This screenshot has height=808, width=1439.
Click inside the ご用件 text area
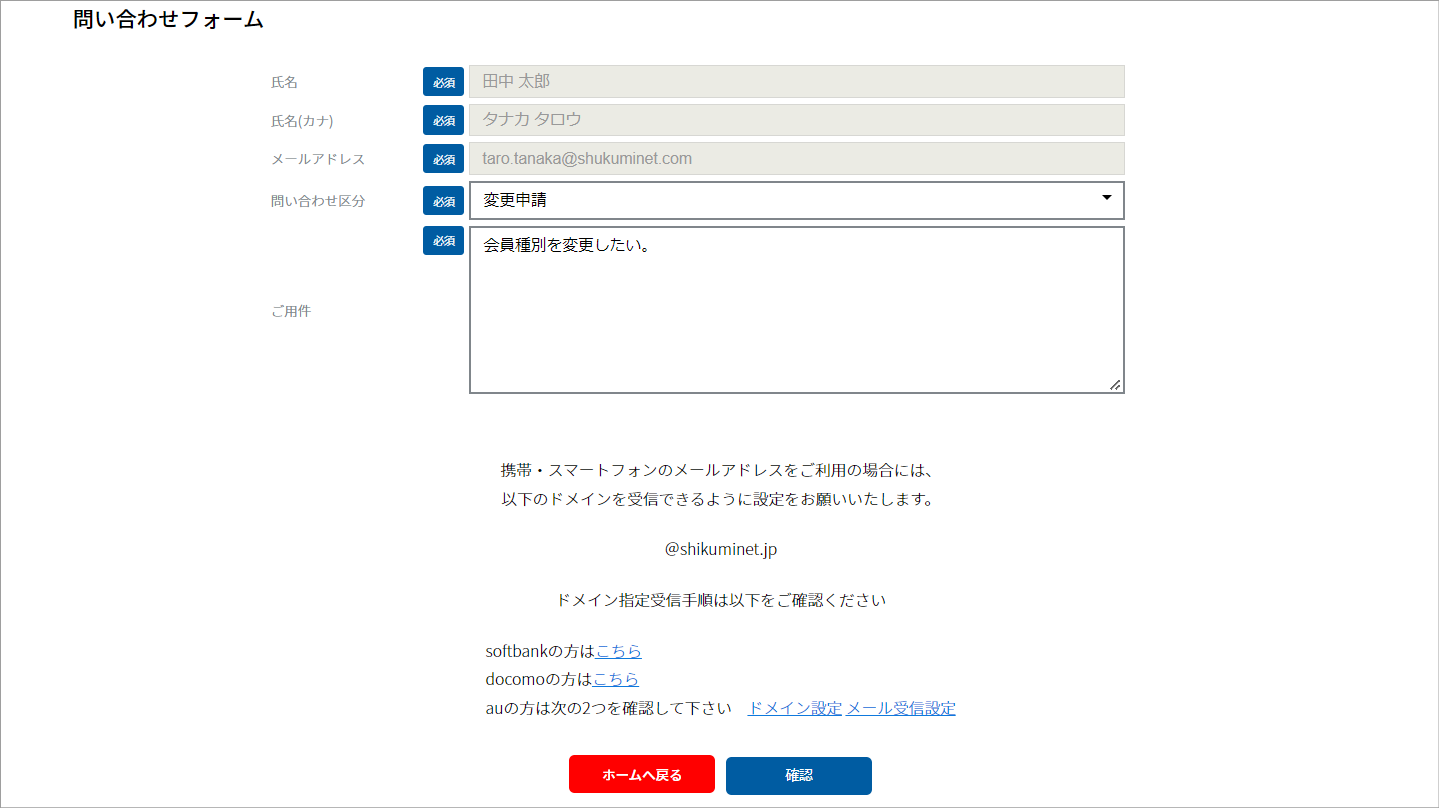point(796,310)
